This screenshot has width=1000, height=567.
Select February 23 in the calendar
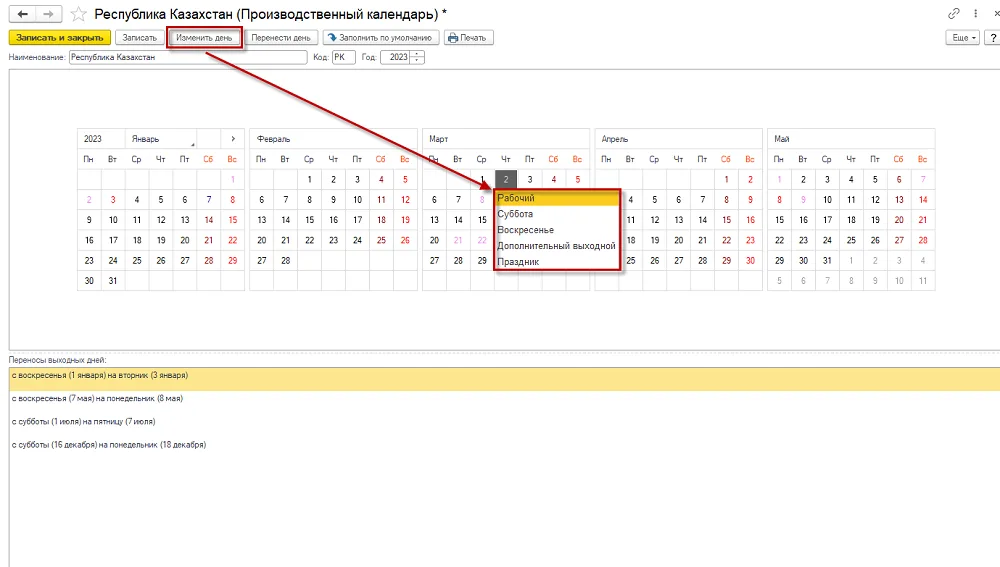click(334, 240)
